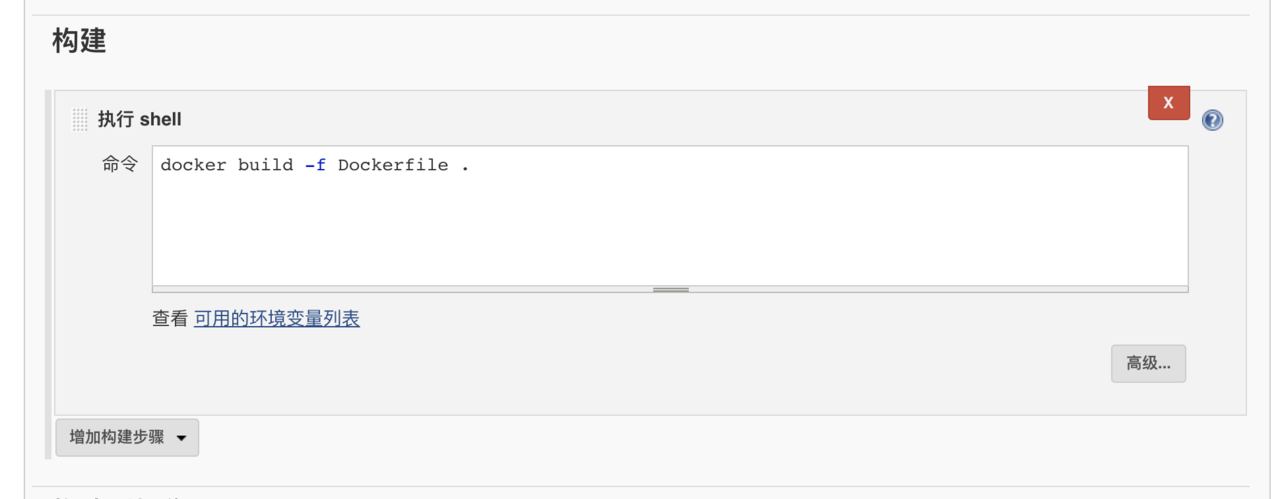Click the 查看 text before the link

[170, 319]
